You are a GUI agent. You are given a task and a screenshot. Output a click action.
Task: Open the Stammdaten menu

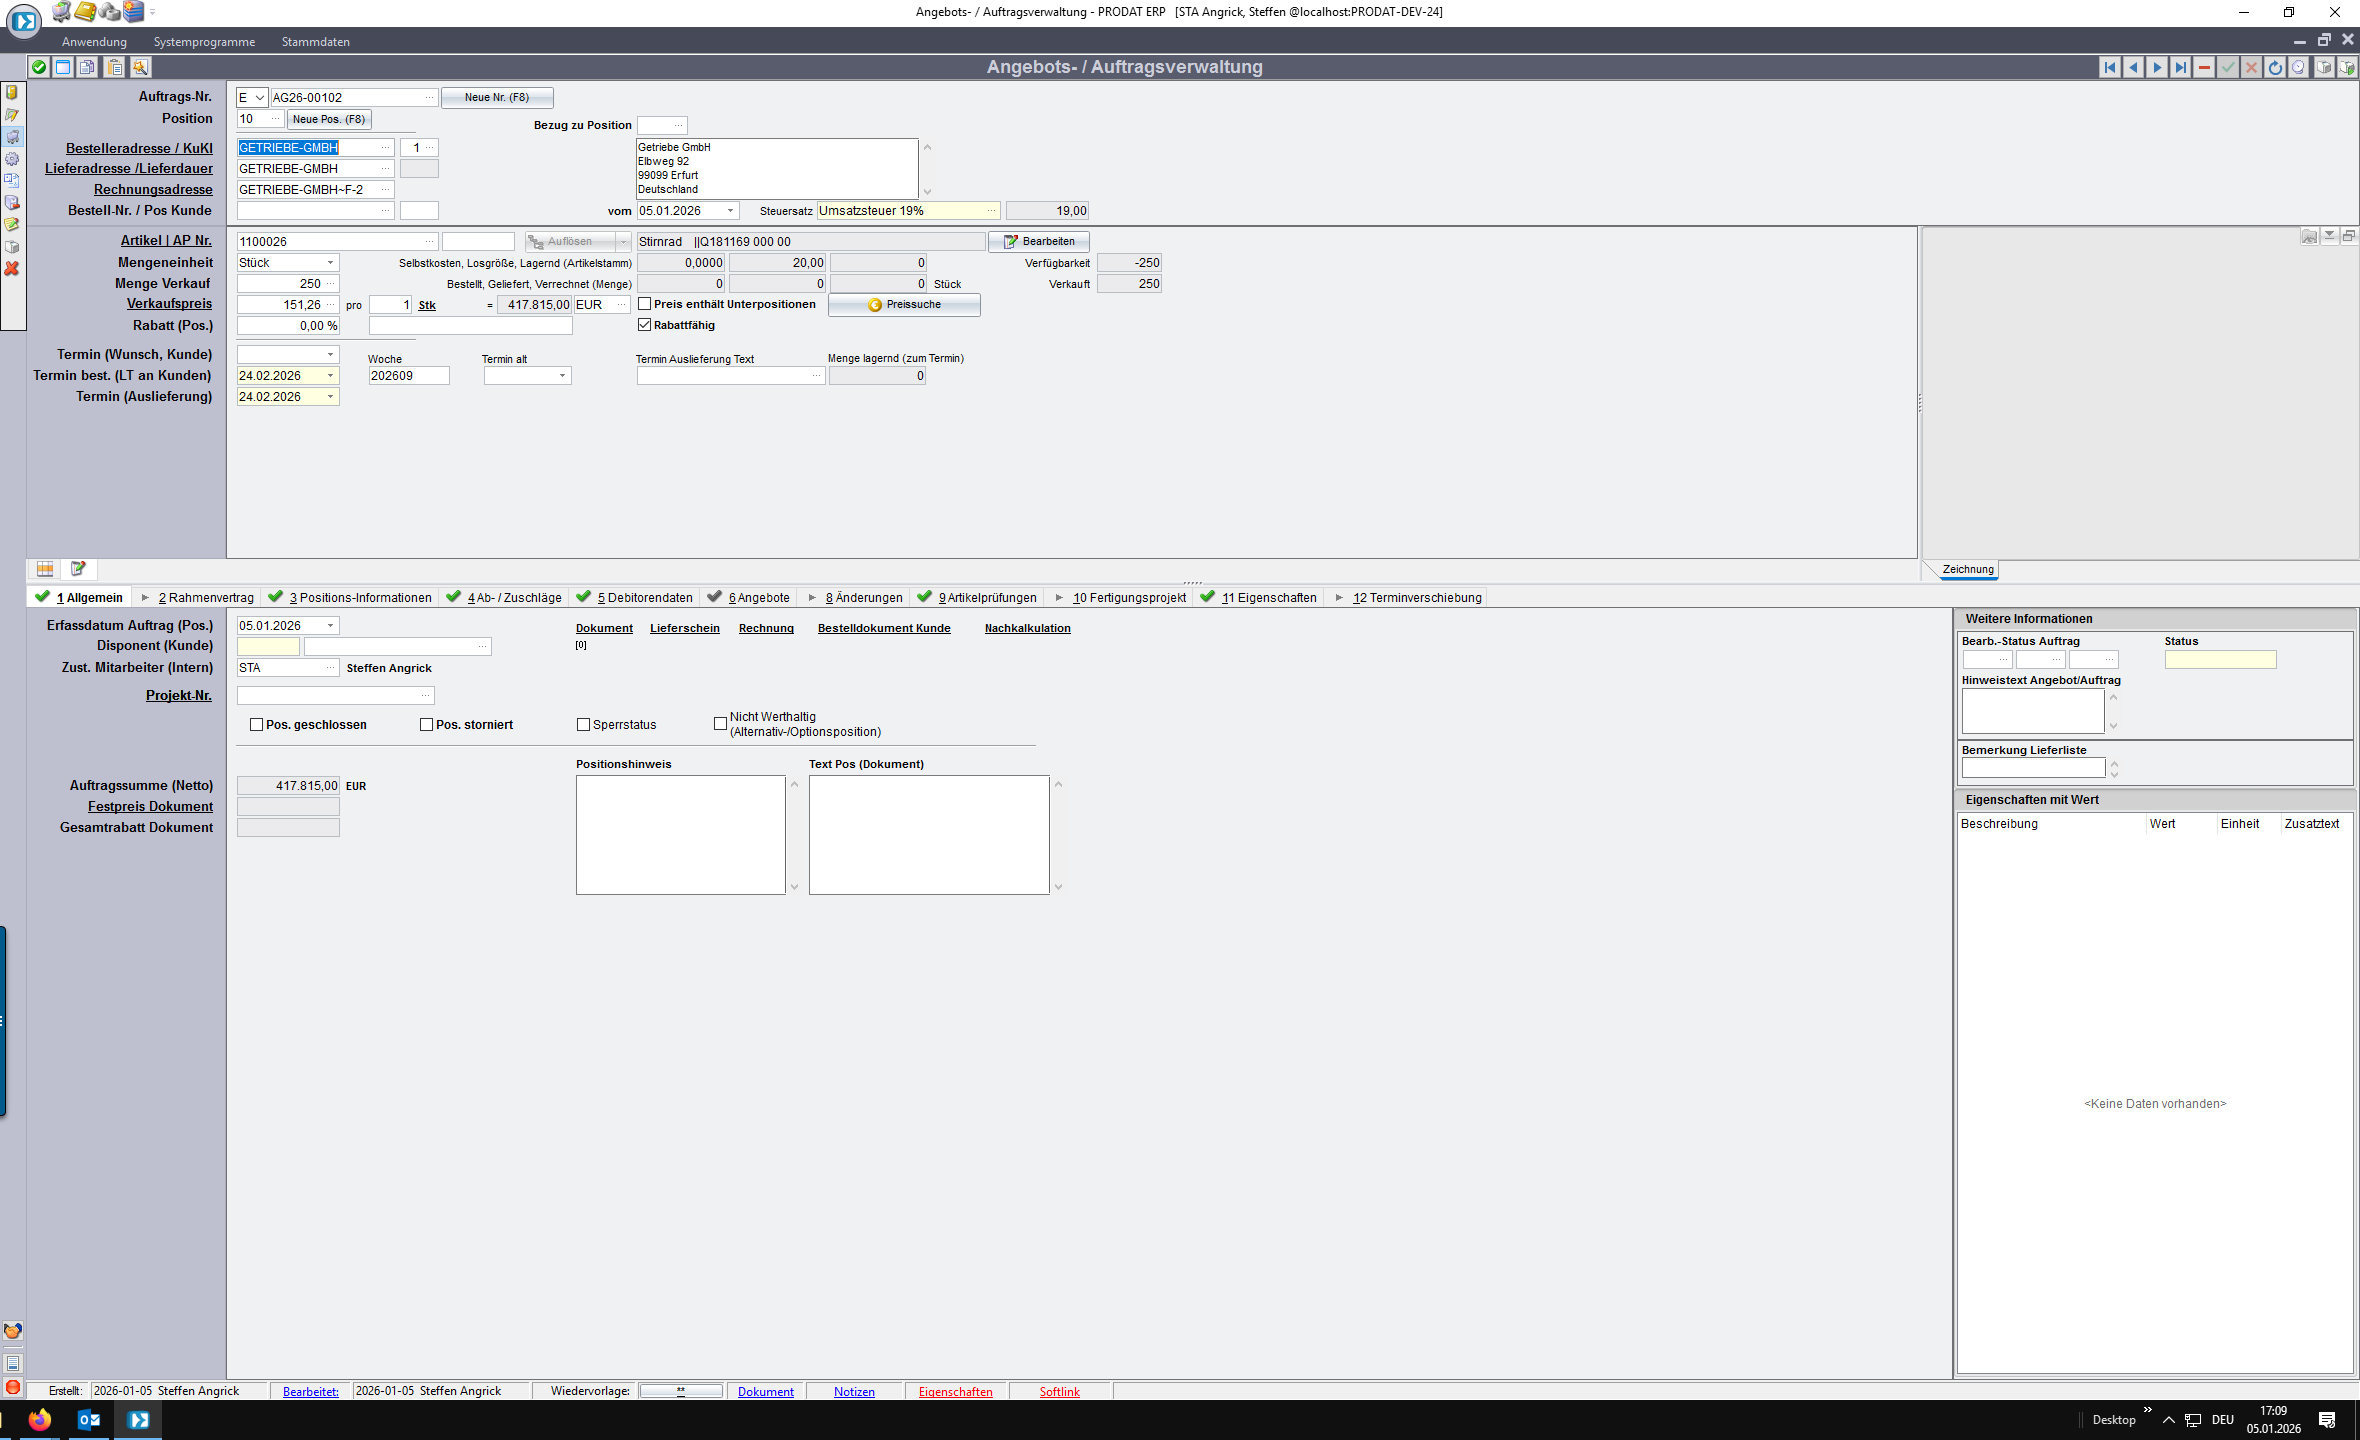click(x=315, y=42)
